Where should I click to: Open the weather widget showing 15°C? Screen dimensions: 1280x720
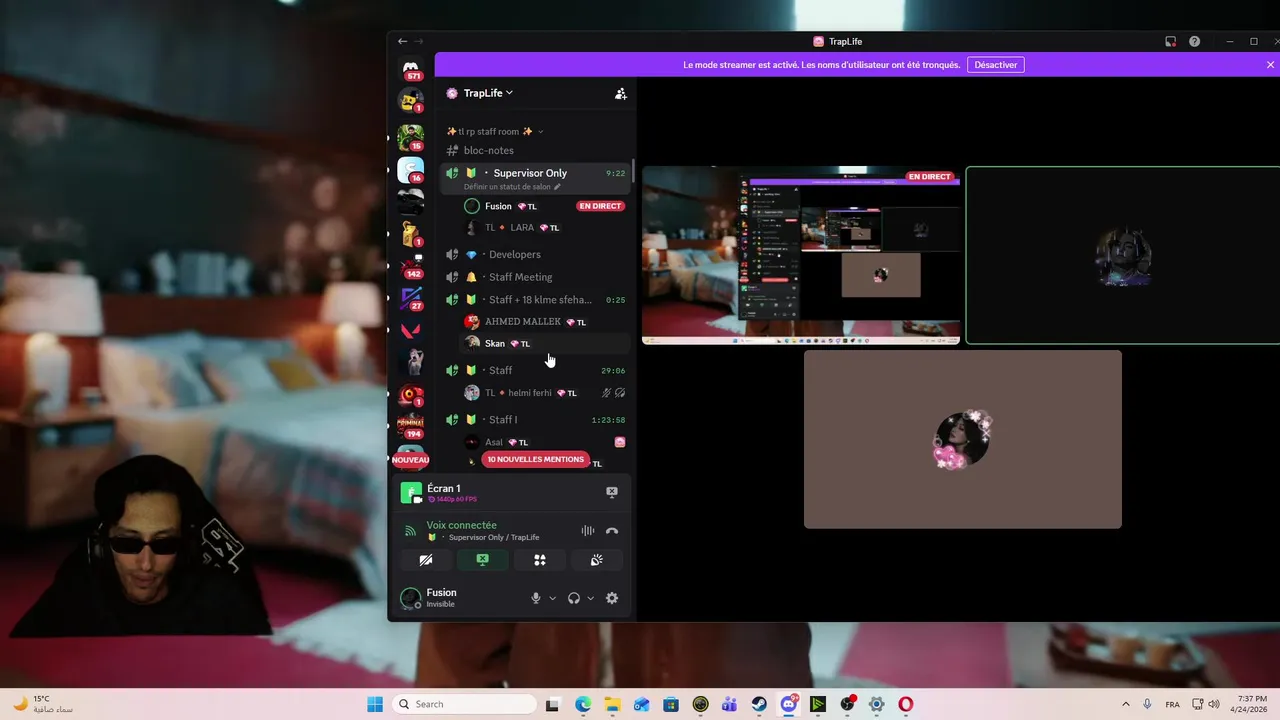click(x=42, y=704)
